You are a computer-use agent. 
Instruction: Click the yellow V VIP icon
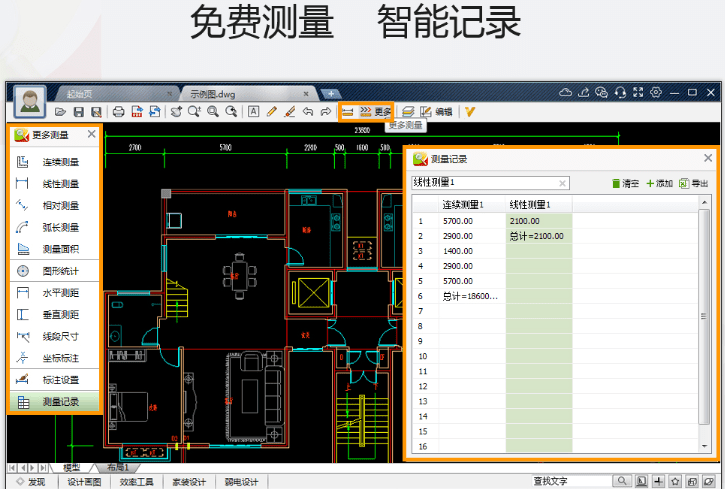pos(470,112)
